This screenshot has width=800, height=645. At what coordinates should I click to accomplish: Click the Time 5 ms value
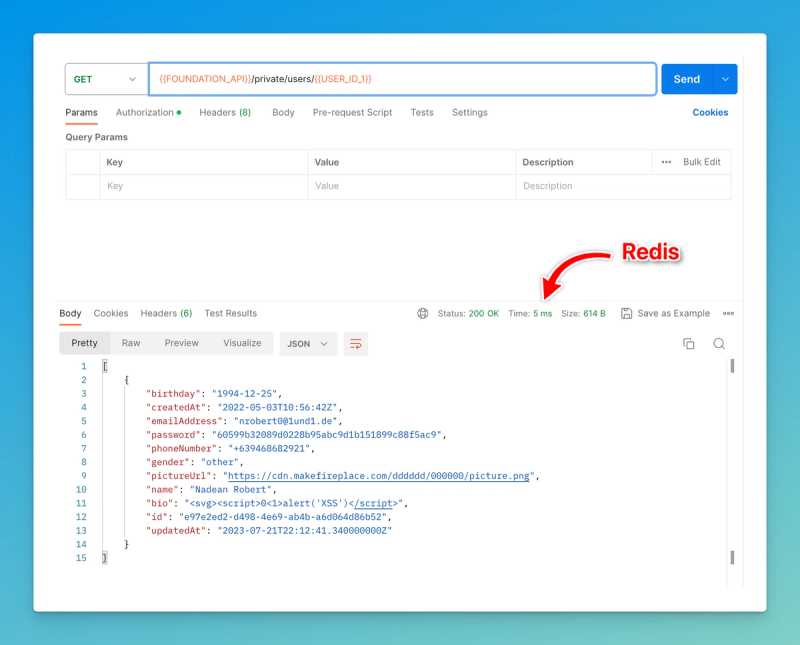click(x=542, y=313)
